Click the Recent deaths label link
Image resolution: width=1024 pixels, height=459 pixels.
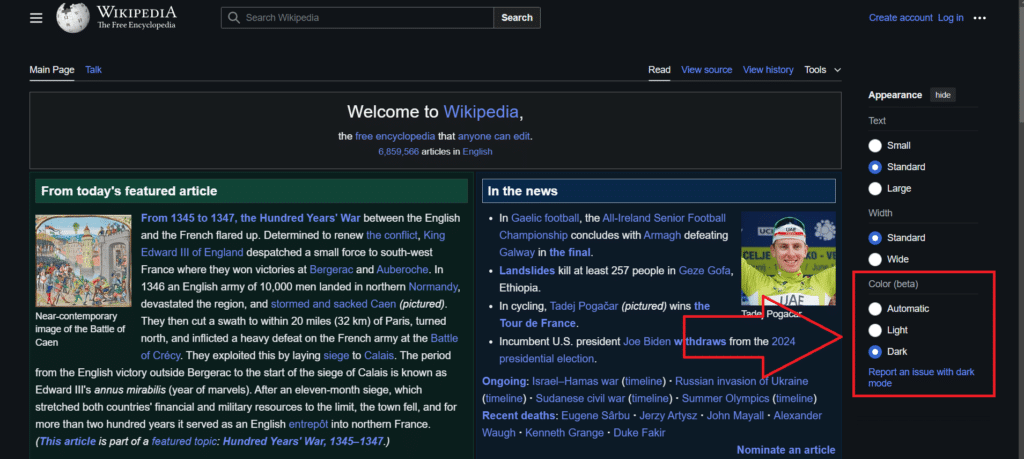click(519, 416)
